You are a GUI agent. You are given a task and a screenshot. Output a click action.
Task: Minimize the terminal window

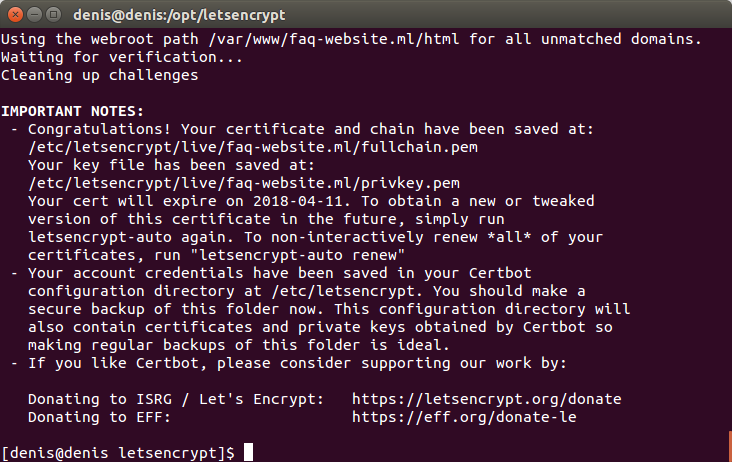[x=35, y=14]
